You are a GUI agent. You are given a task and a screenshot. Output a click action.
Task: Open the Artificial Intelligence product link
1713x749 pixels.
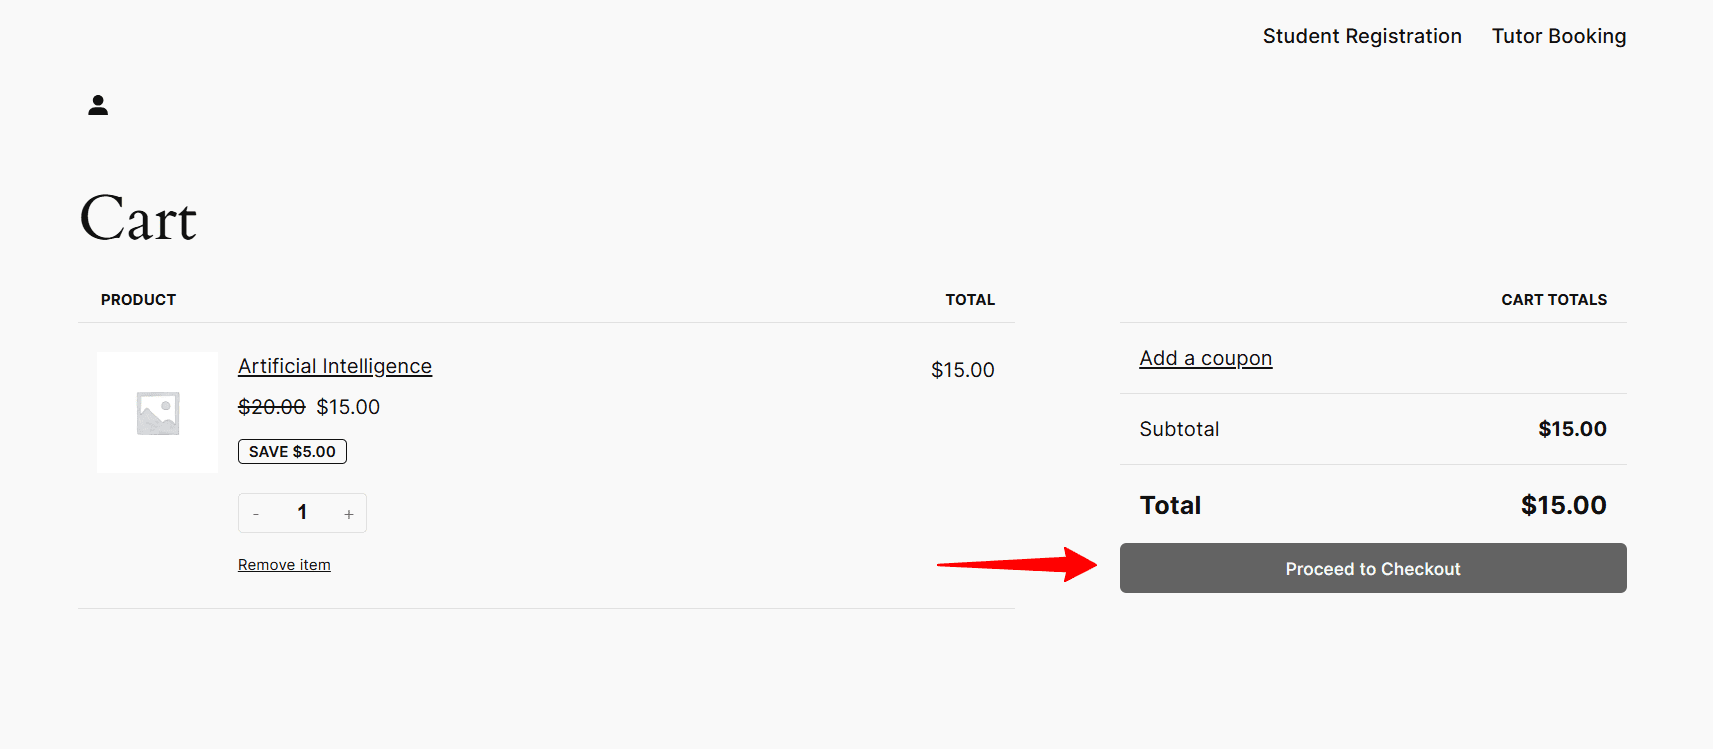click(334, 366)
